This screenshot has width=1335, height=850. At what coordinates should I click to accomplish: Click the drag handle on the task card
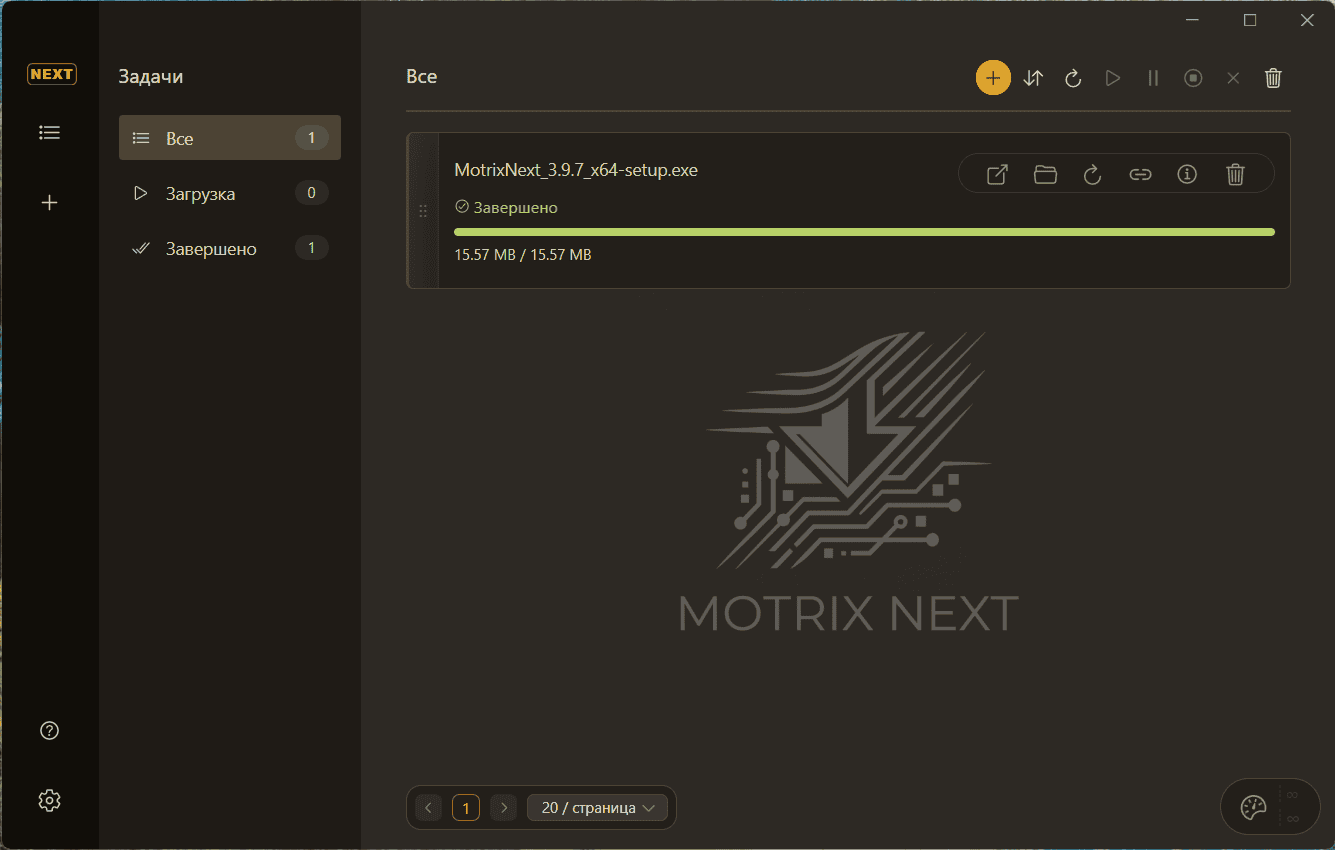point(423,211)
